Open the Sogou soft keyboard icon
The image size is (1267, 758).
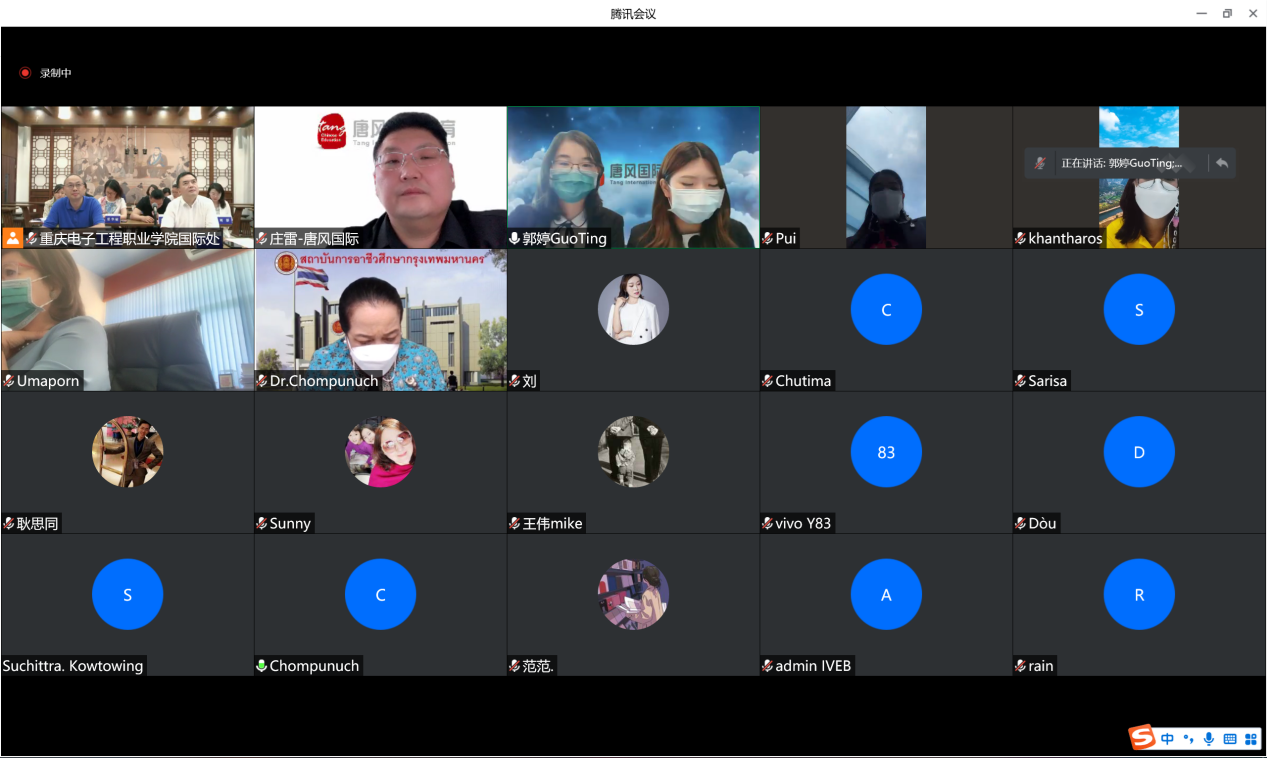(x=1230, y=739)
